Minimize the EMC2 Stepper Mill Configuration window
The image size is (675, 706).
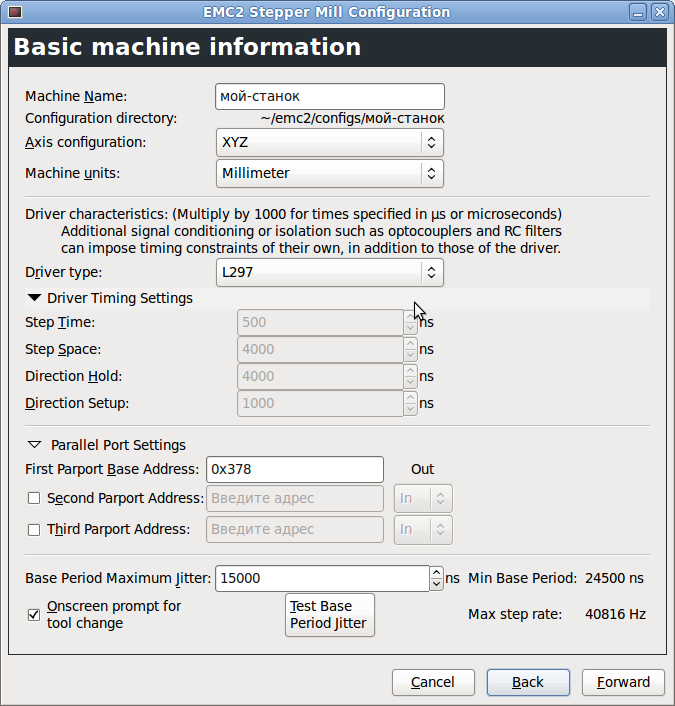pyautogui.click(x=638, y=12)
